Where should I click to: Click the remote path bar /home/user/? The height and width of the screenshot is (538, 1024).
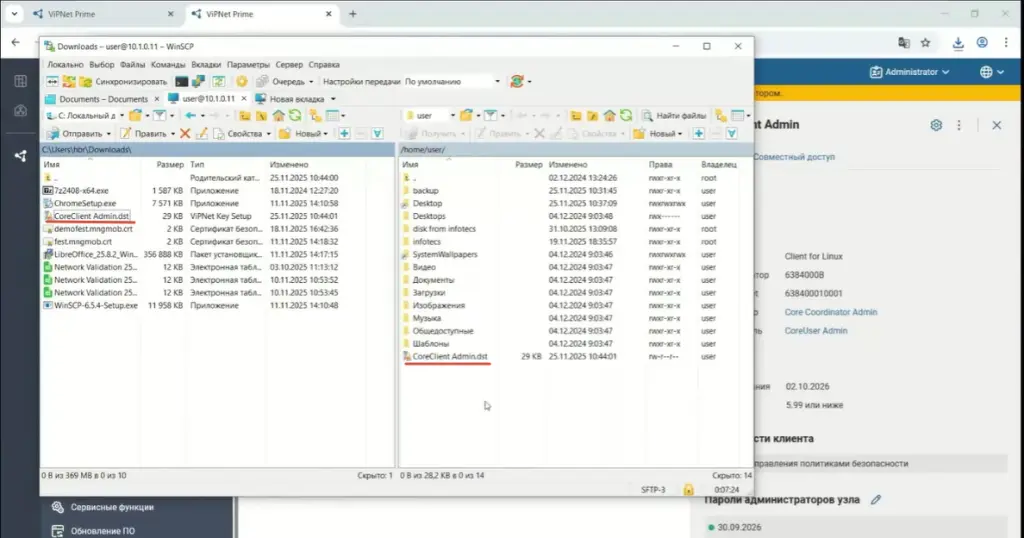[x=575, y=150]
